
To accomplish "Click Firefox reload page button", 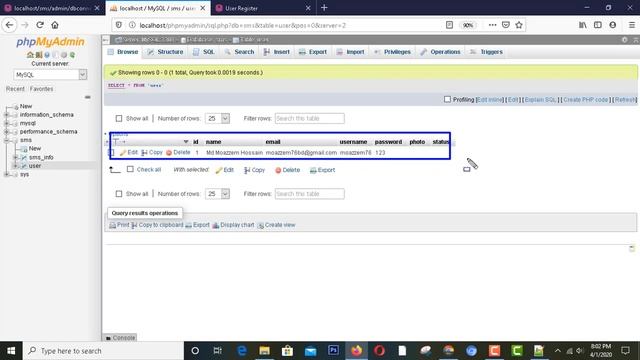I will pyautogui.click(x=40, y=25).
